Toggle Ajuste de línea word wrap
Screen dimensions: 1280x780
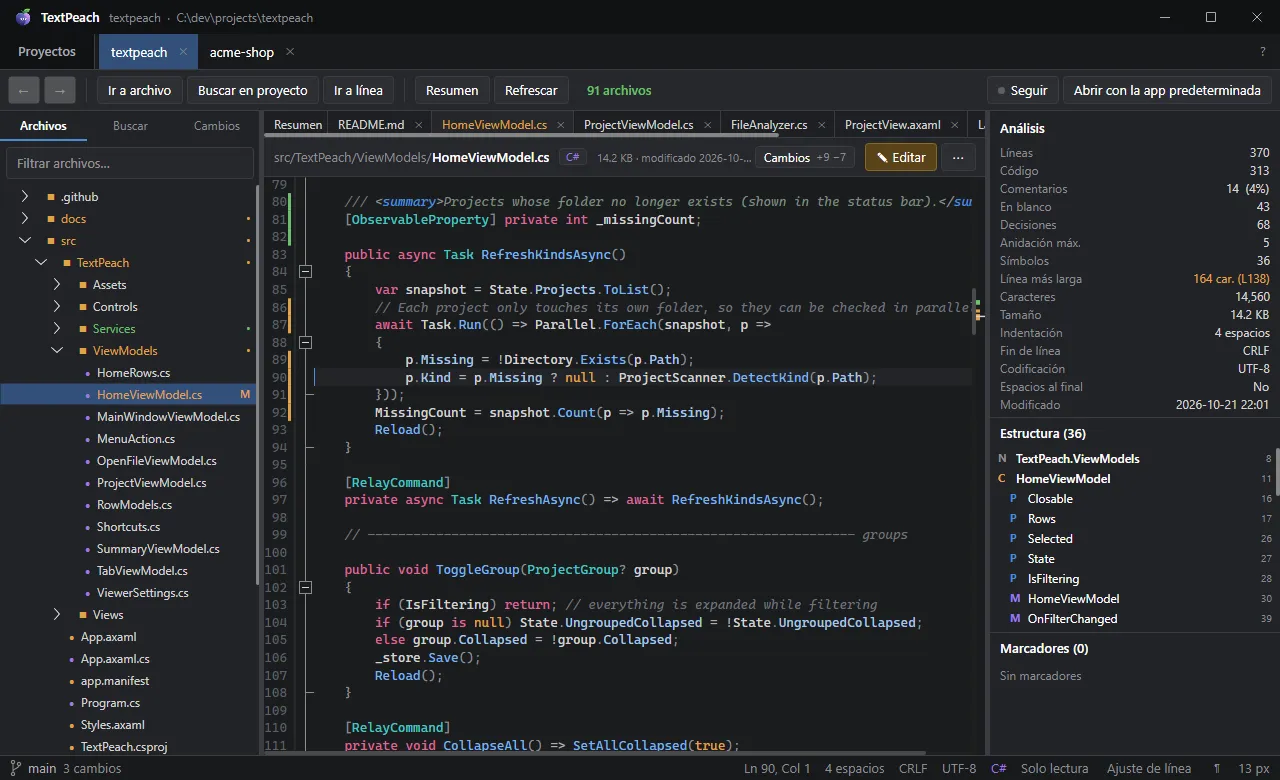click(x=1149, y=769)
